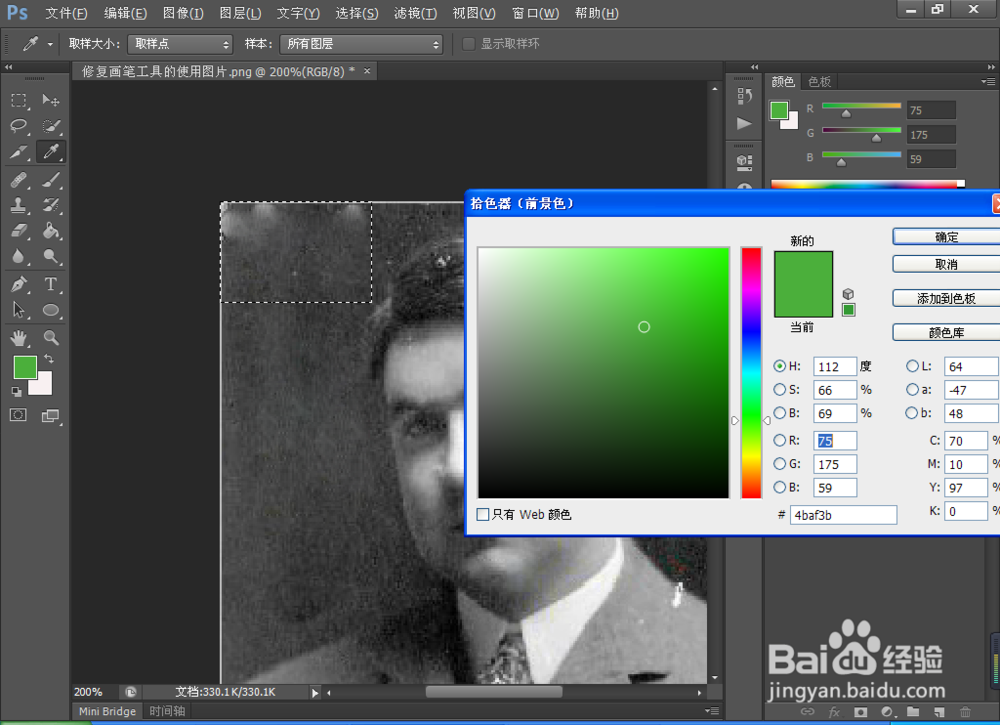
Task: Toggle Quick Mask mode
Action: 18,415
